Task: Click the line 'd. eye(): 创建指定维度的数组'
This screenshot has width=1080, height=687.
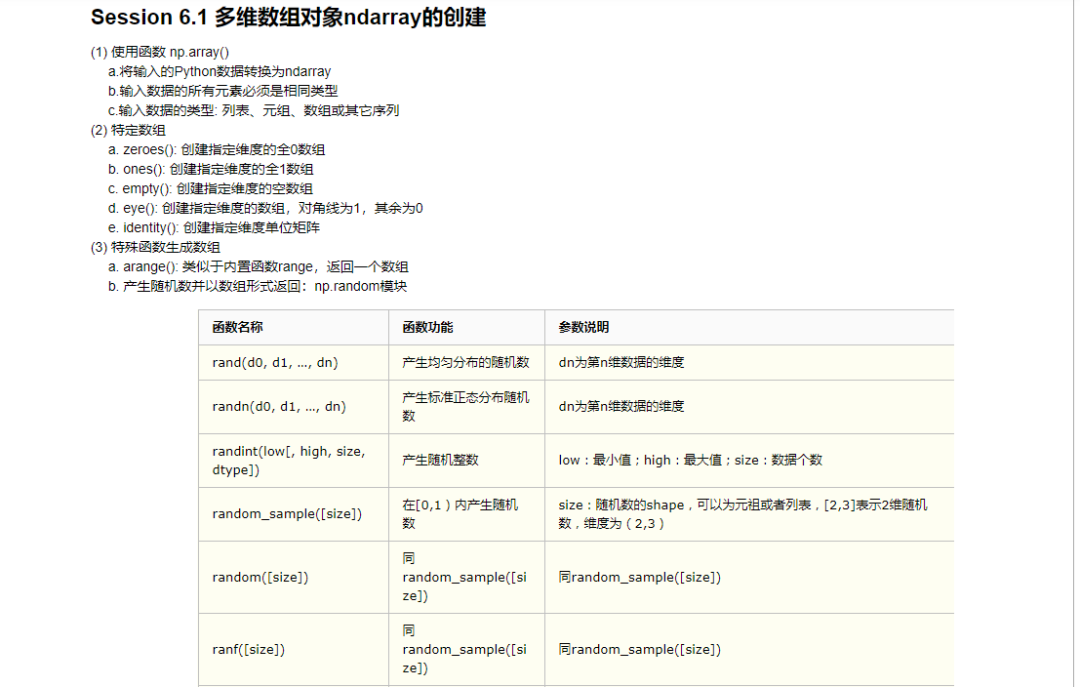Action: tap(265, 207)
